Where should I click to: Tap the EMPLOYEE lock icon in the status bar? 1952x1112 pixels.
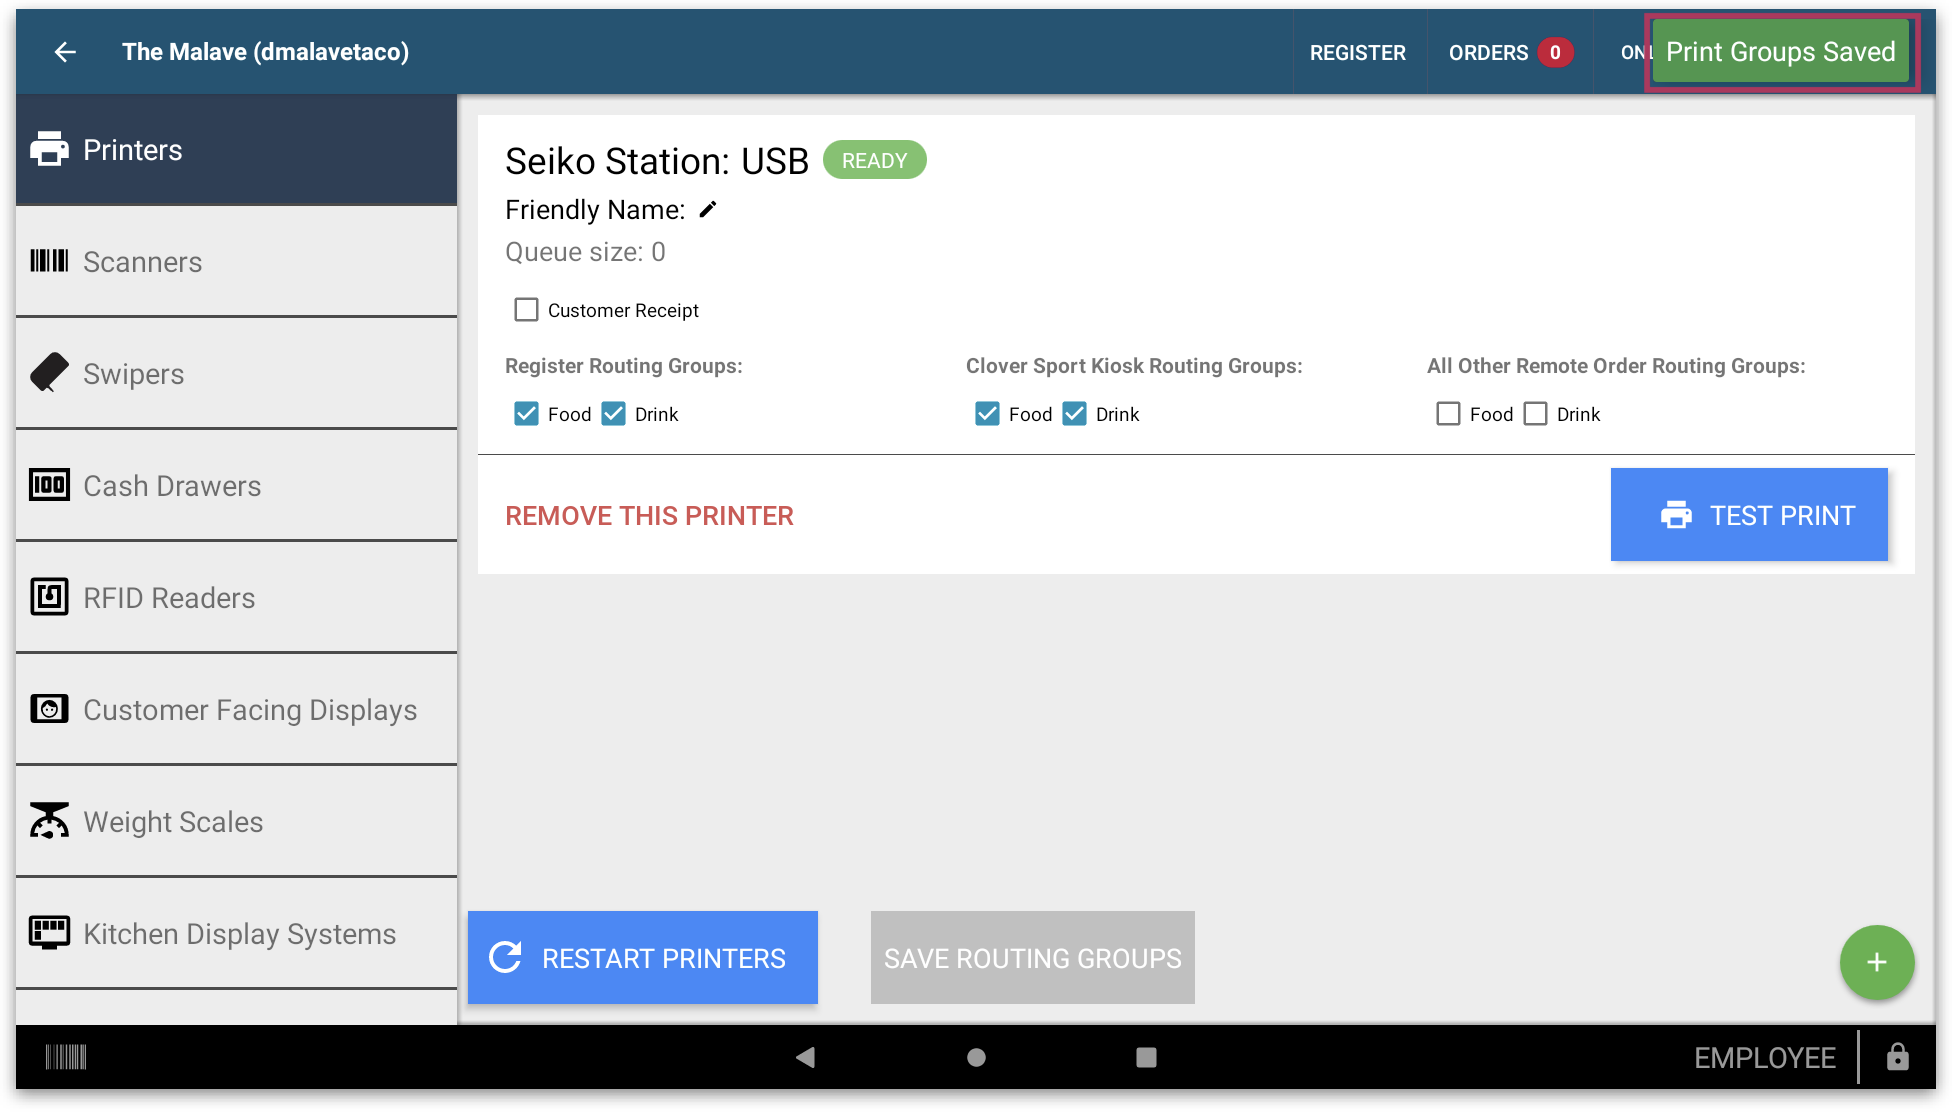tap(1898, 1057)
